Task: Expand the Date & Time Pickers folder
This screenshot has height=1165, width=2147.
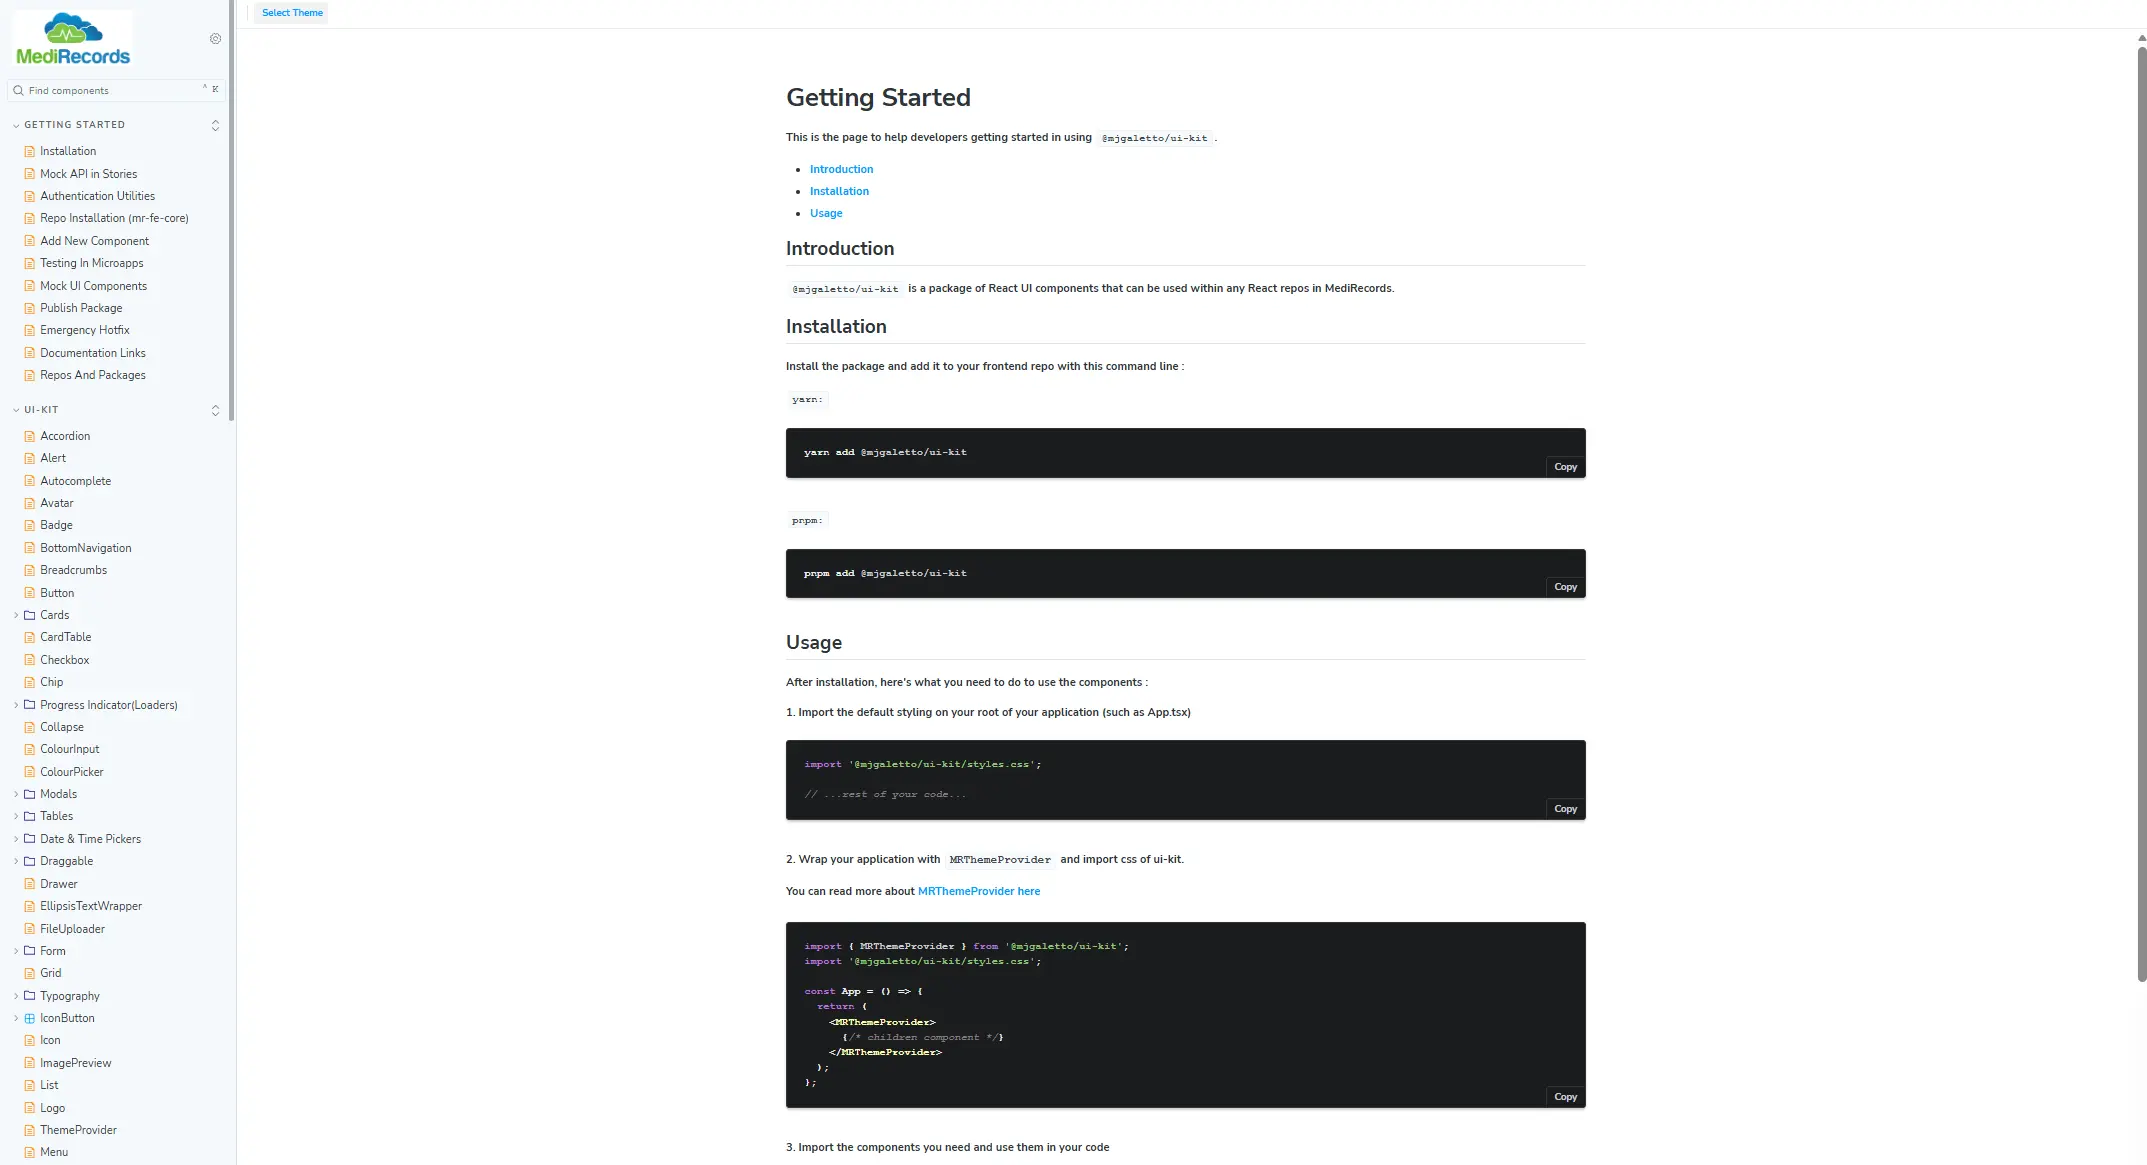Action: point(16,839)
